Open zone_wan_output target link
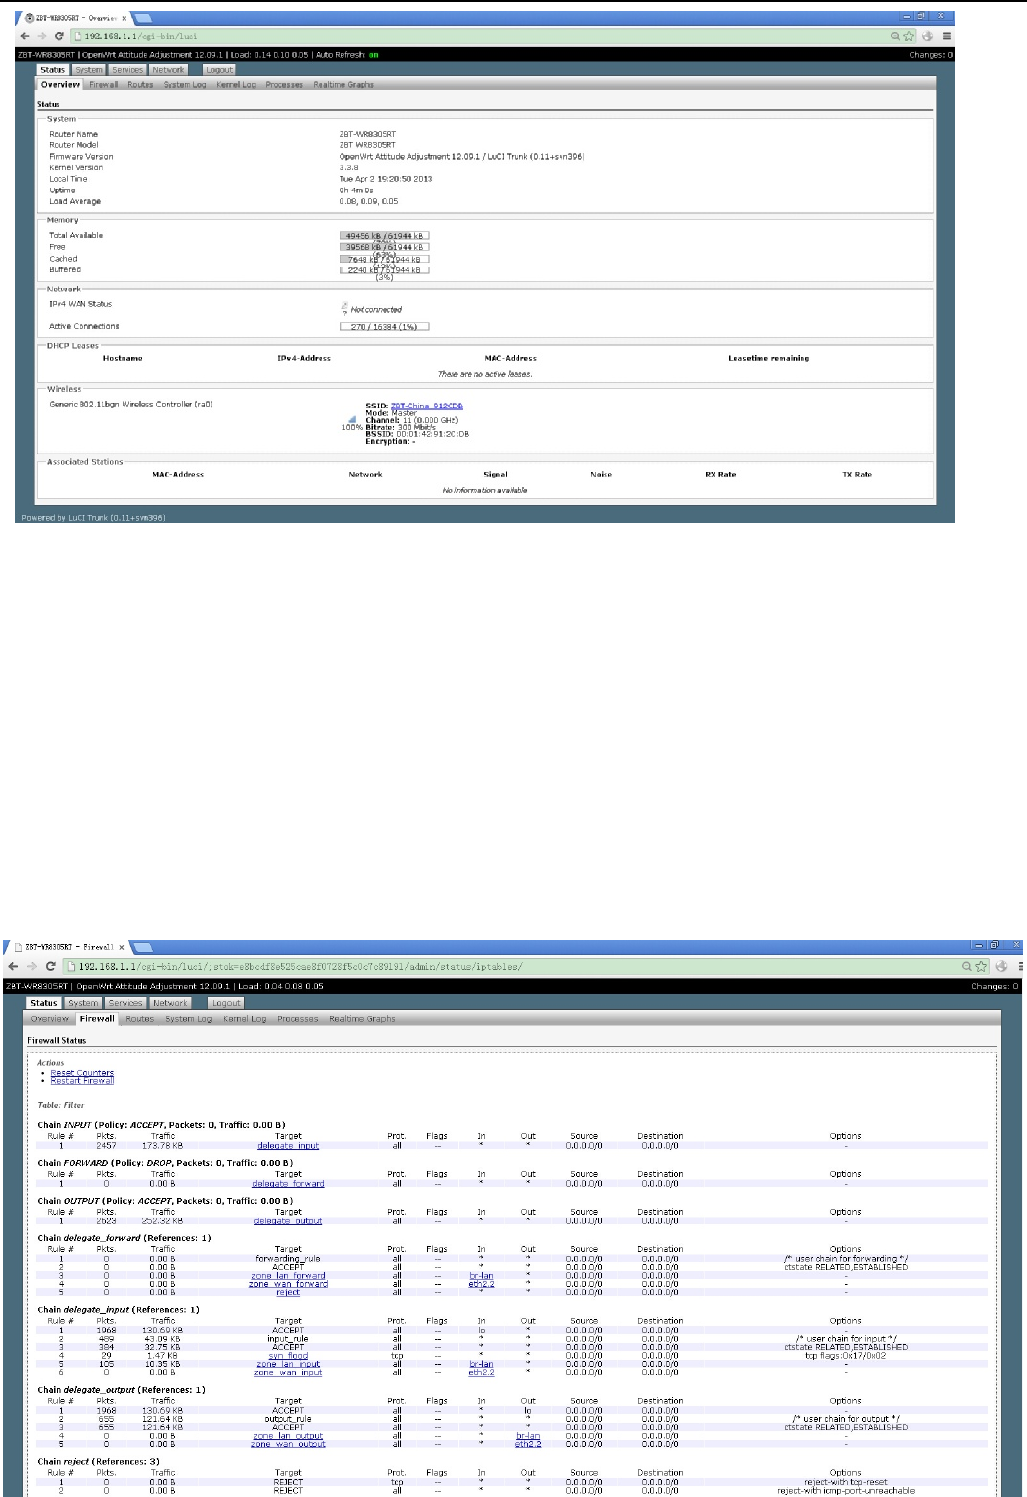The height and width of the screenshot is (1497, 1027). click(x=288, y=1444)
